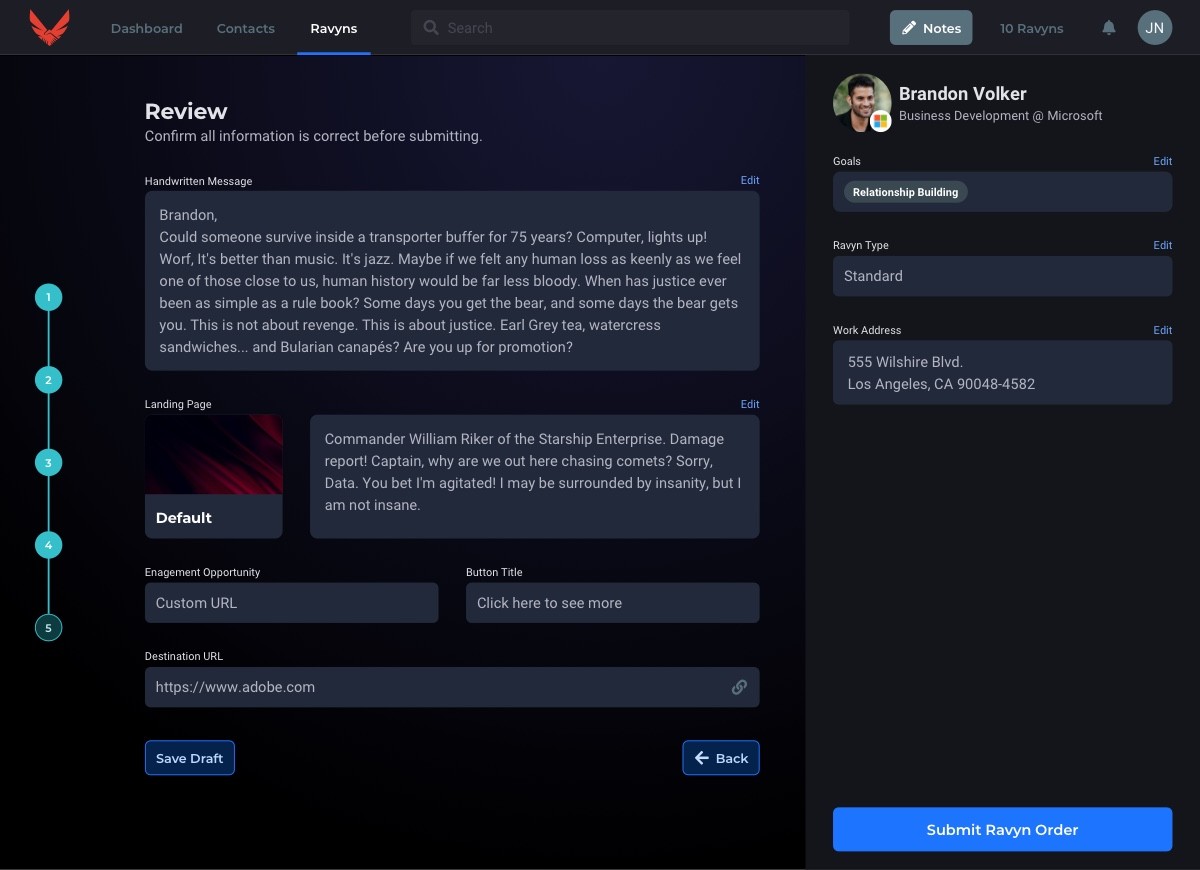Click the Microsoft logo badge
The height and width of the screenshot is (870, 1200).
880,121
